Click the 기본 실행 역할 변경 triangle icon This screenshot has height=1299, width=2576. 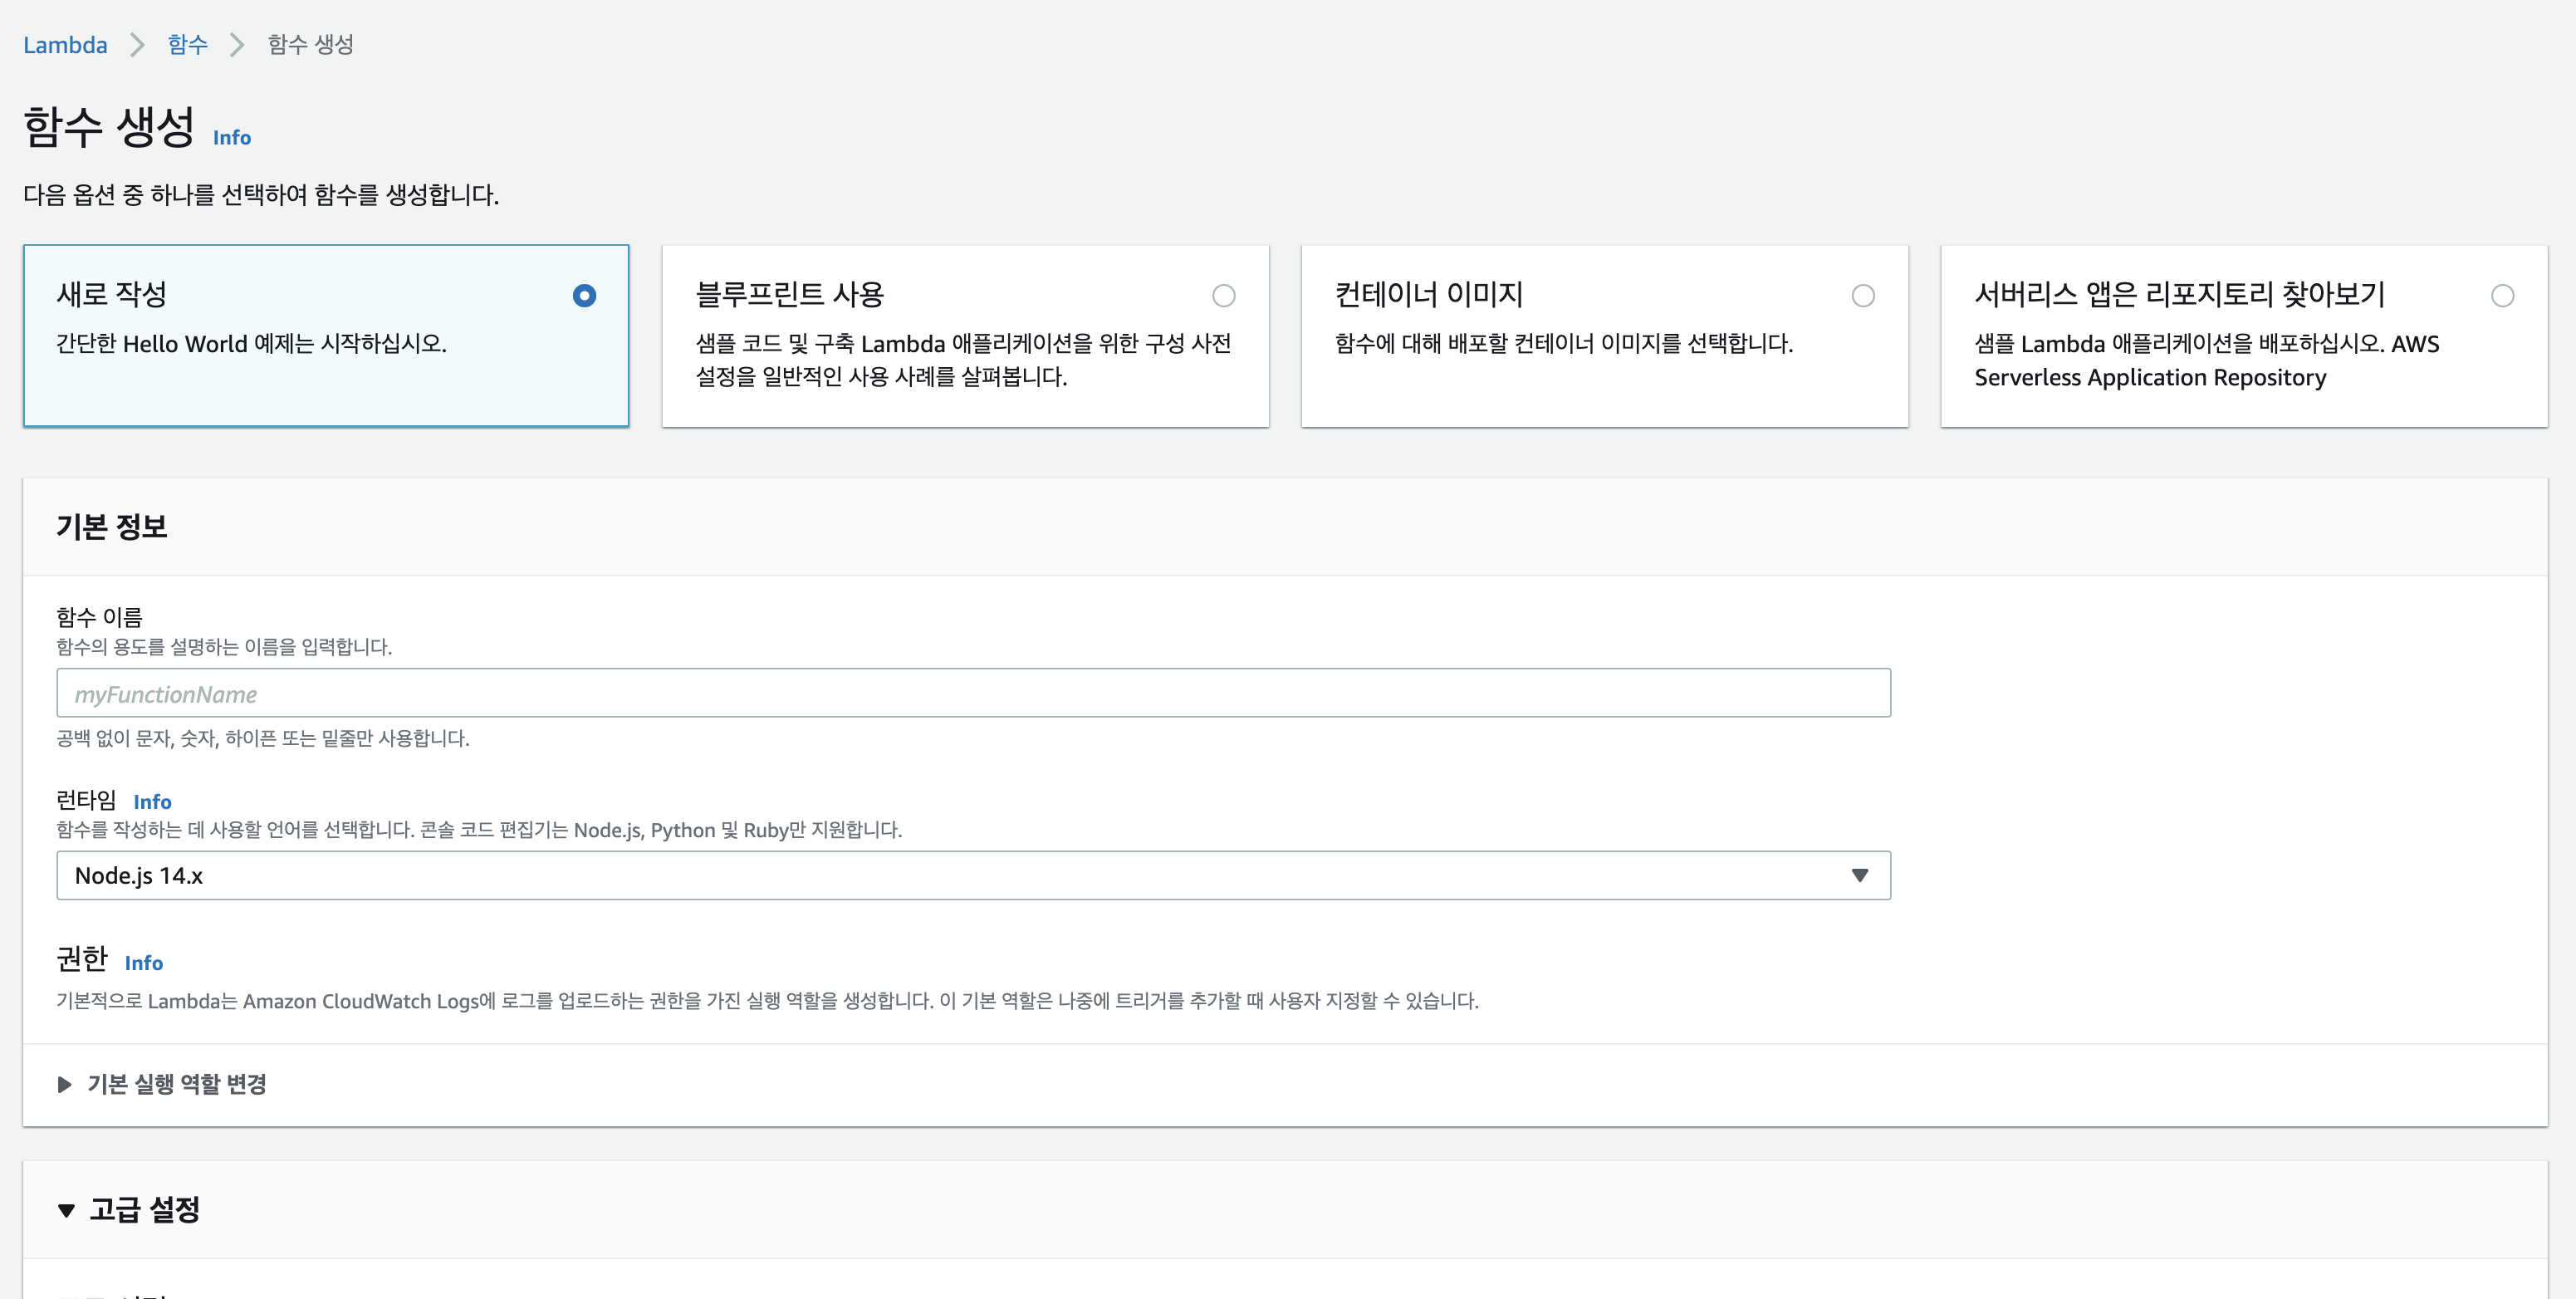65,1085
